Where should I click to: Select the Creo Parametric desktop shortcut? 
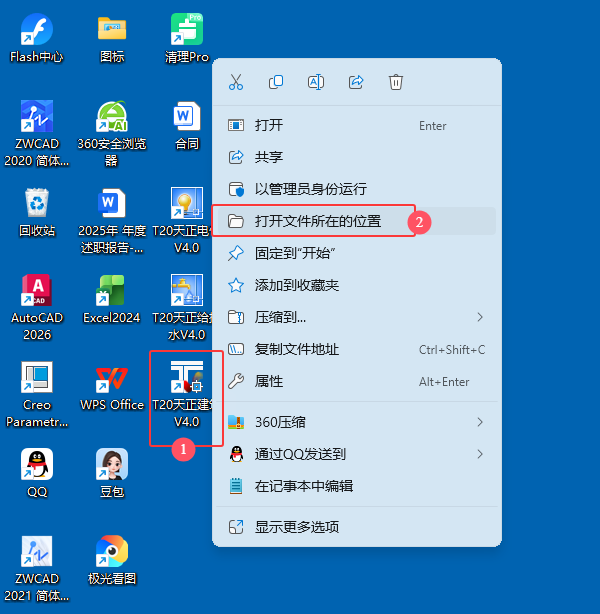tap(36, 394)
